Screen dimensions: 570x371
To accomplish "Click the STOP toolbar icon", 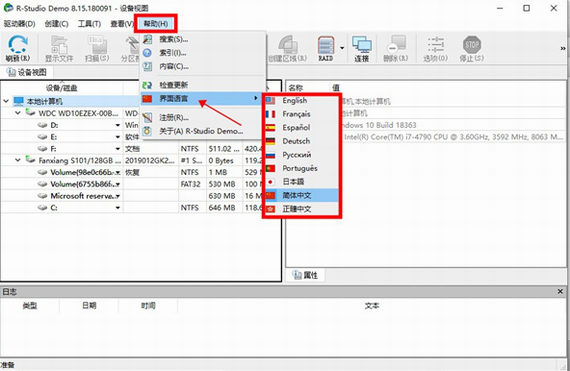I will click(x=471, y=48).
